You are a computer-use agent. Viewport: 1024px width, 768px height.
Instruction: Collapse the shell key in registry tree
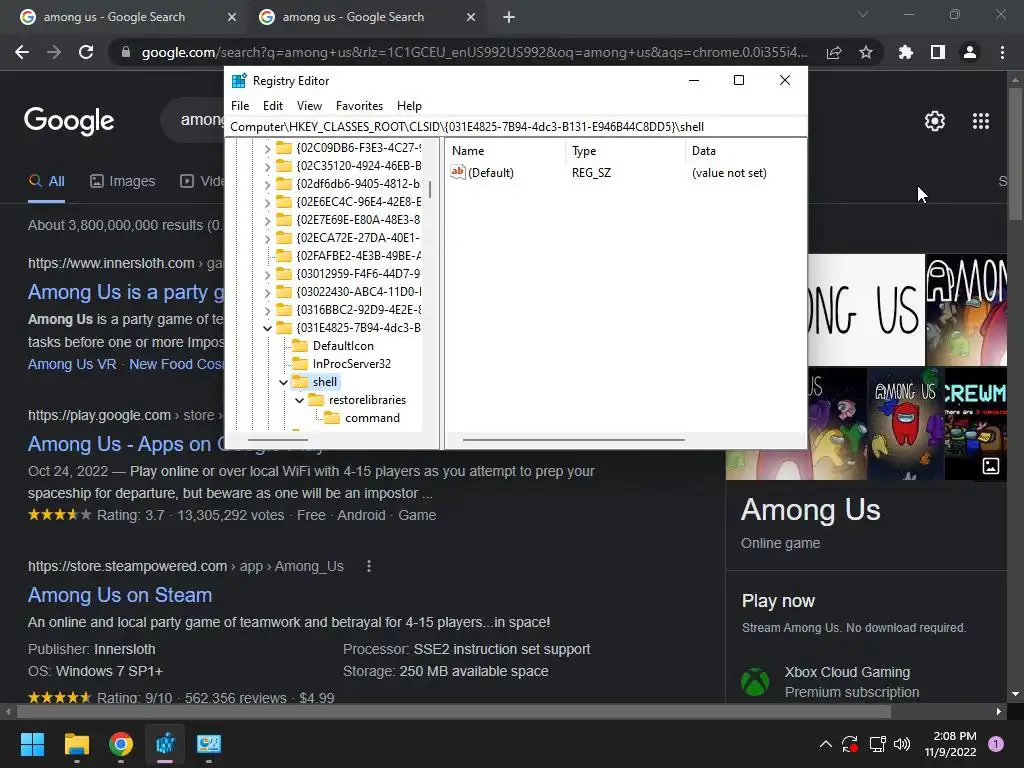[283, 382]
